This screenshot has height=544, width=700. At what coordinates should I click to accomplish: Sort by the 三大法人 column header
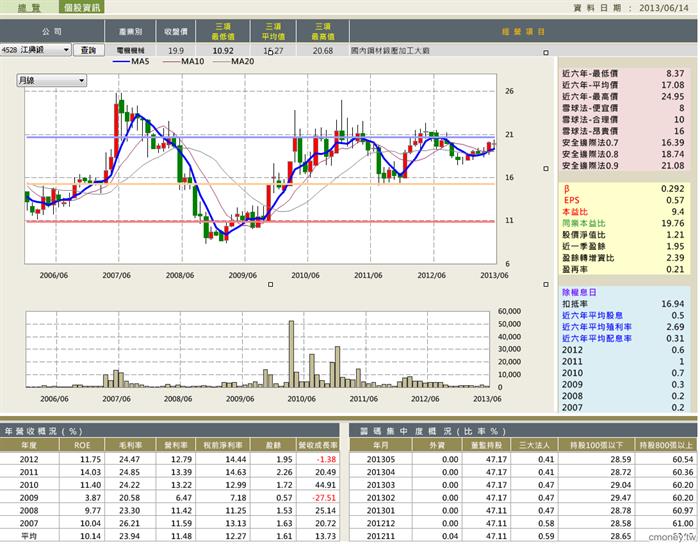click(534, 445)
